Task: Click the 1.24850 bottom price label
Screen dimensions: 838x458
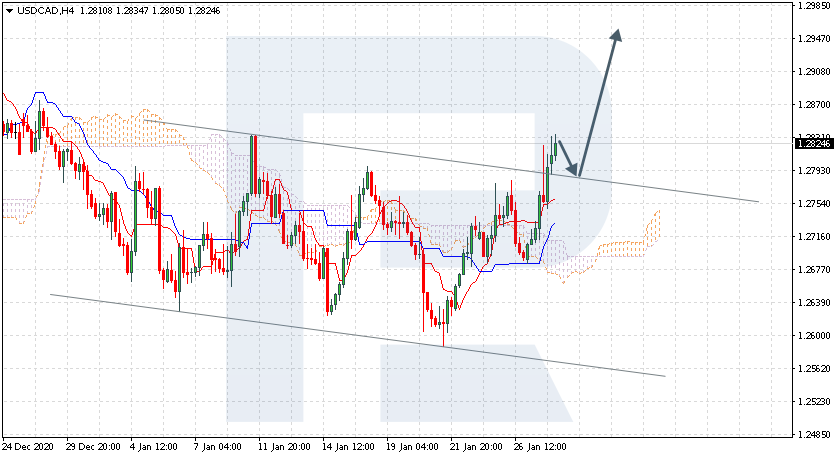Action: (x=814, y=435)
